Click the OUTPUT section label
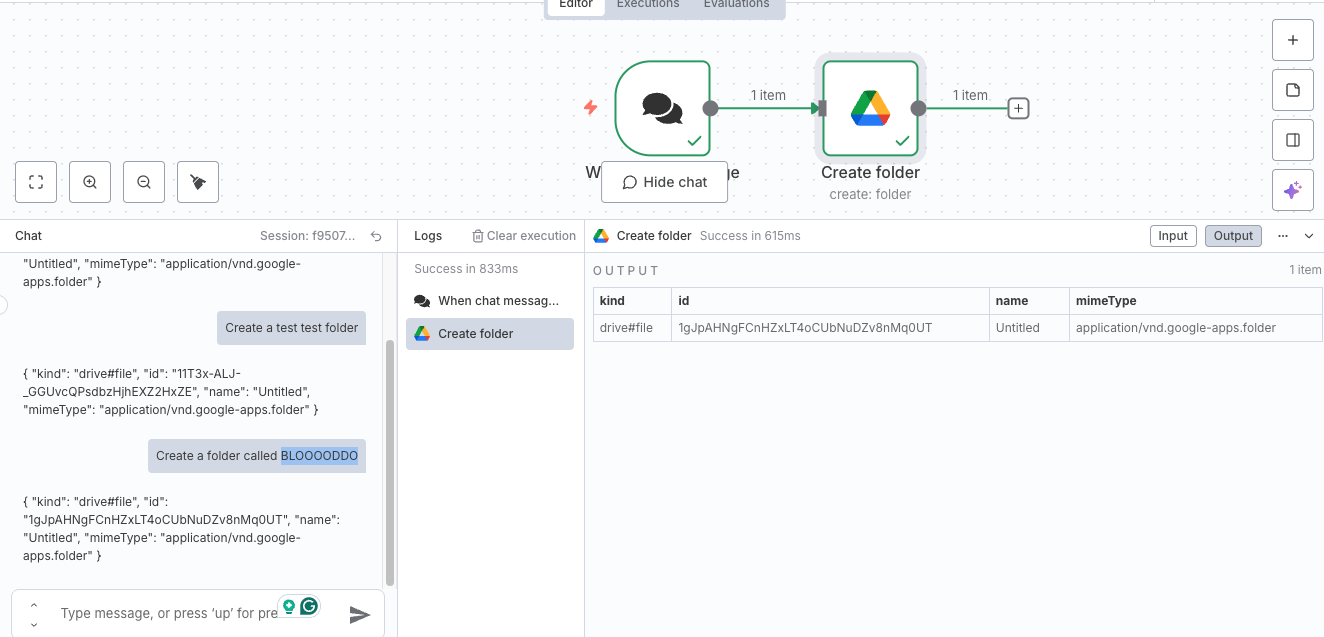The height and width of the screenshot is (637, 1324). (626, 271)
